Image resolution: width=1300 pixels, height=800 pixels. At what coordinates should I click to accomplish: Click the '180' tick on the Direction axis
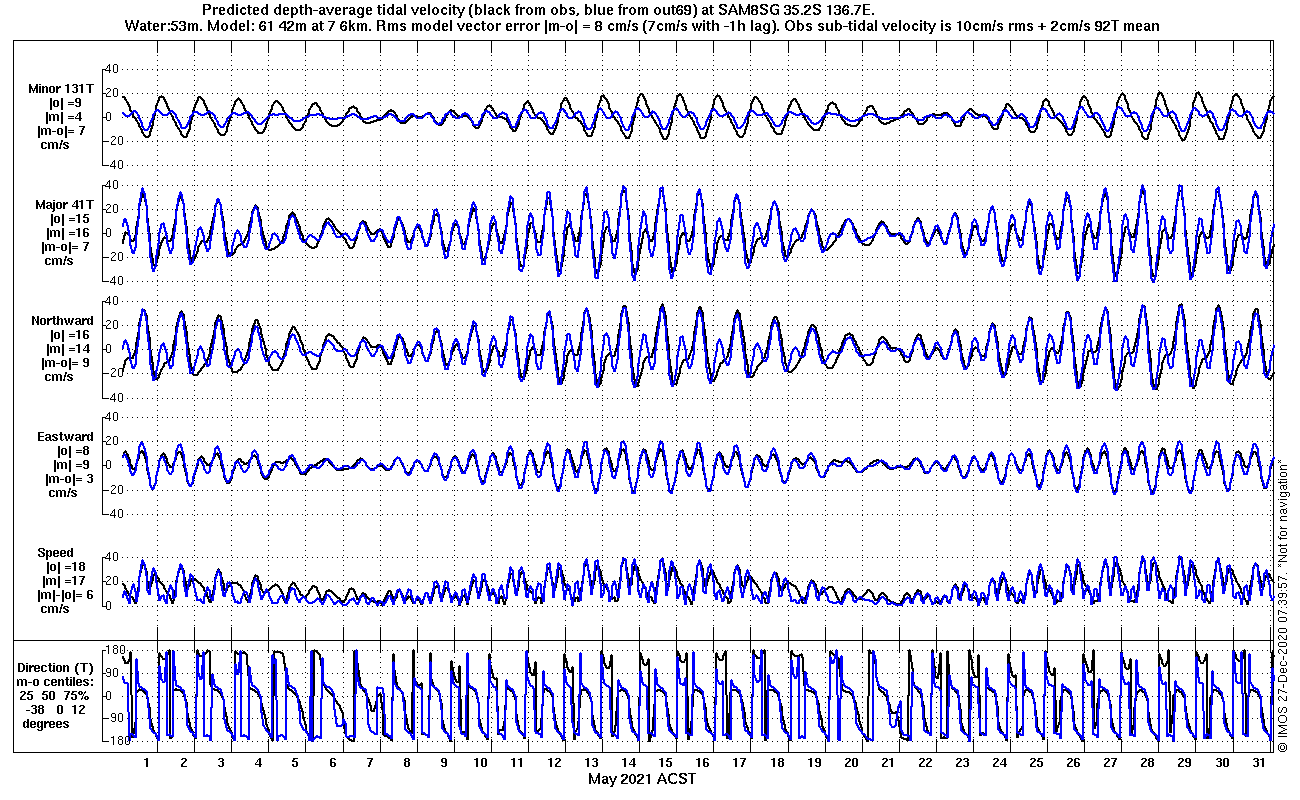click(113, 651)
